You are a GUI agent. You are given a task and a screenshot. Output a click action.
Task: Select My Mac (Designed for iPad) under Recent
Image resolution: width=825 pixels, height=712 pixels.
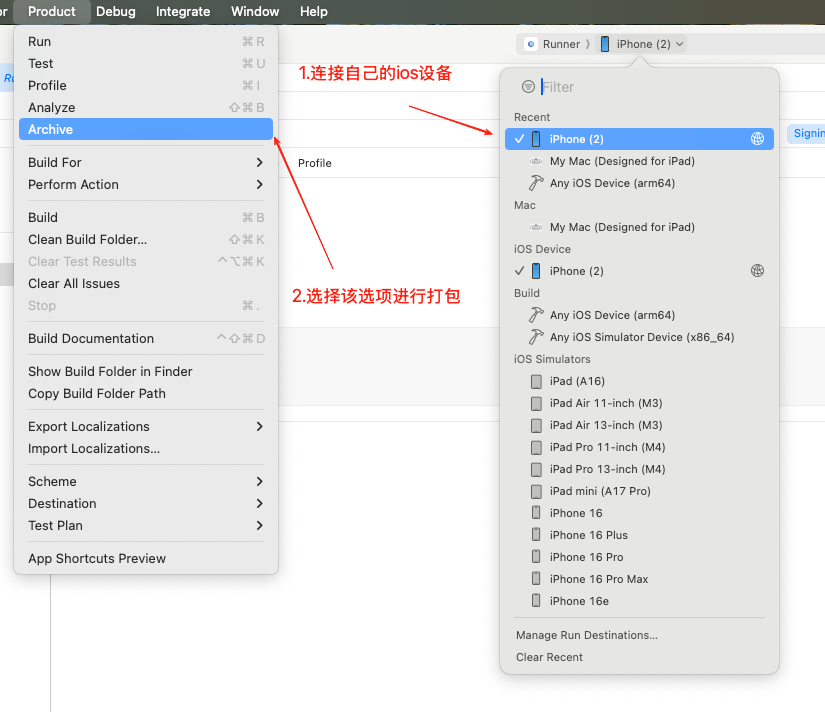pyautogui.click(x=639, y=161)
